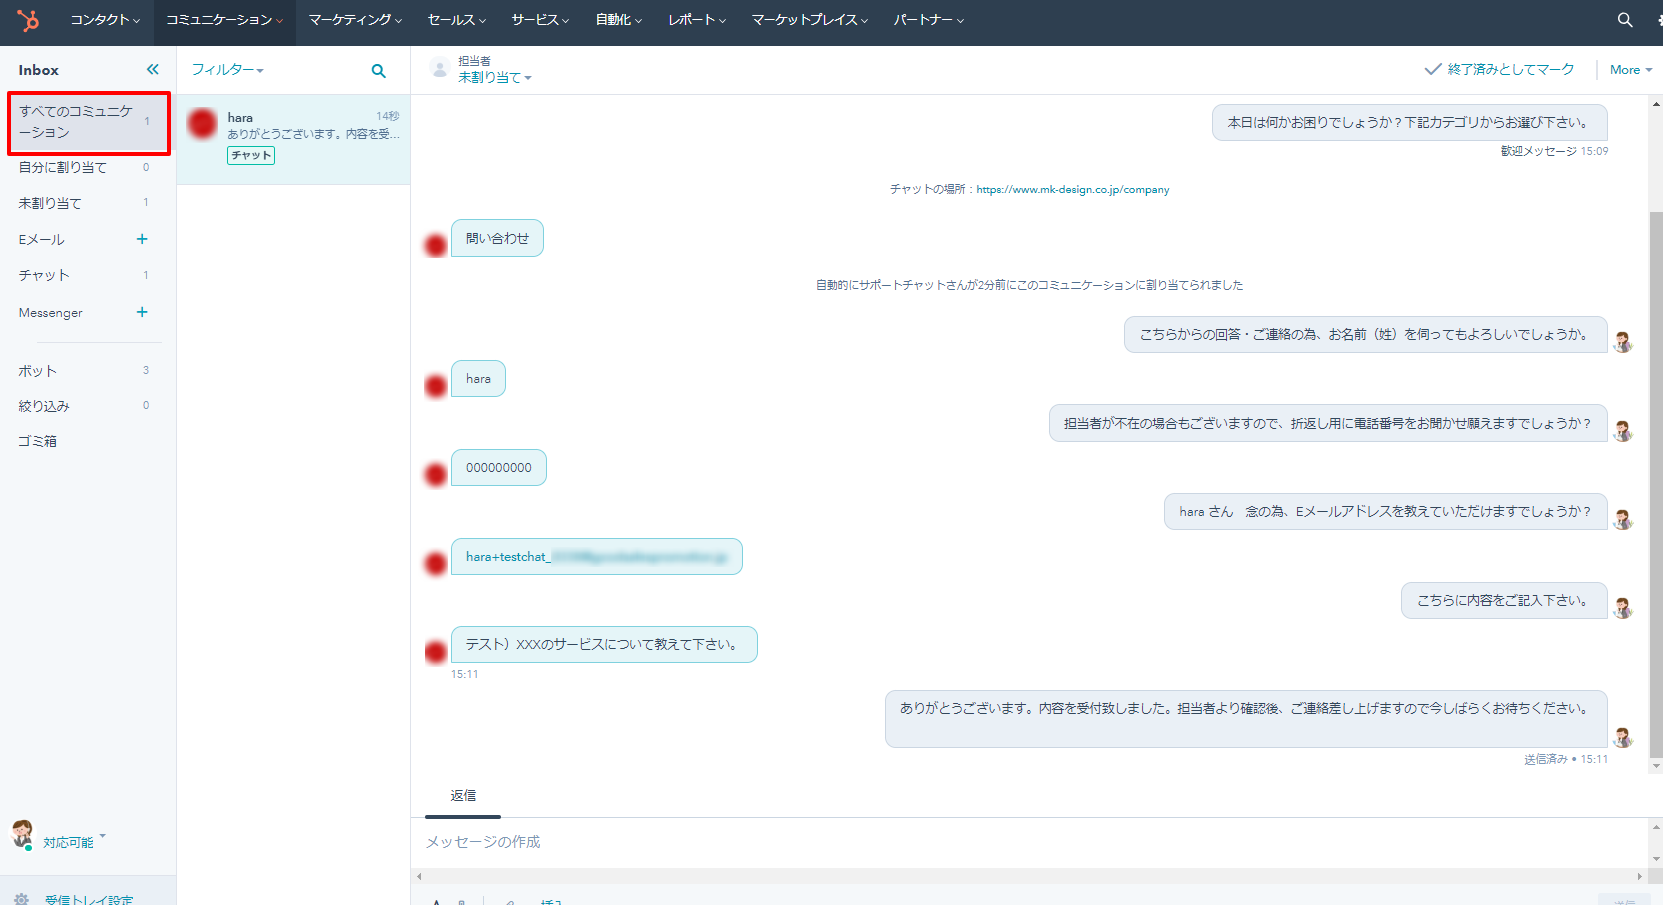Click the assignee avatar icon in header
Screen dimensions: 1663x905
click(439, 69)
